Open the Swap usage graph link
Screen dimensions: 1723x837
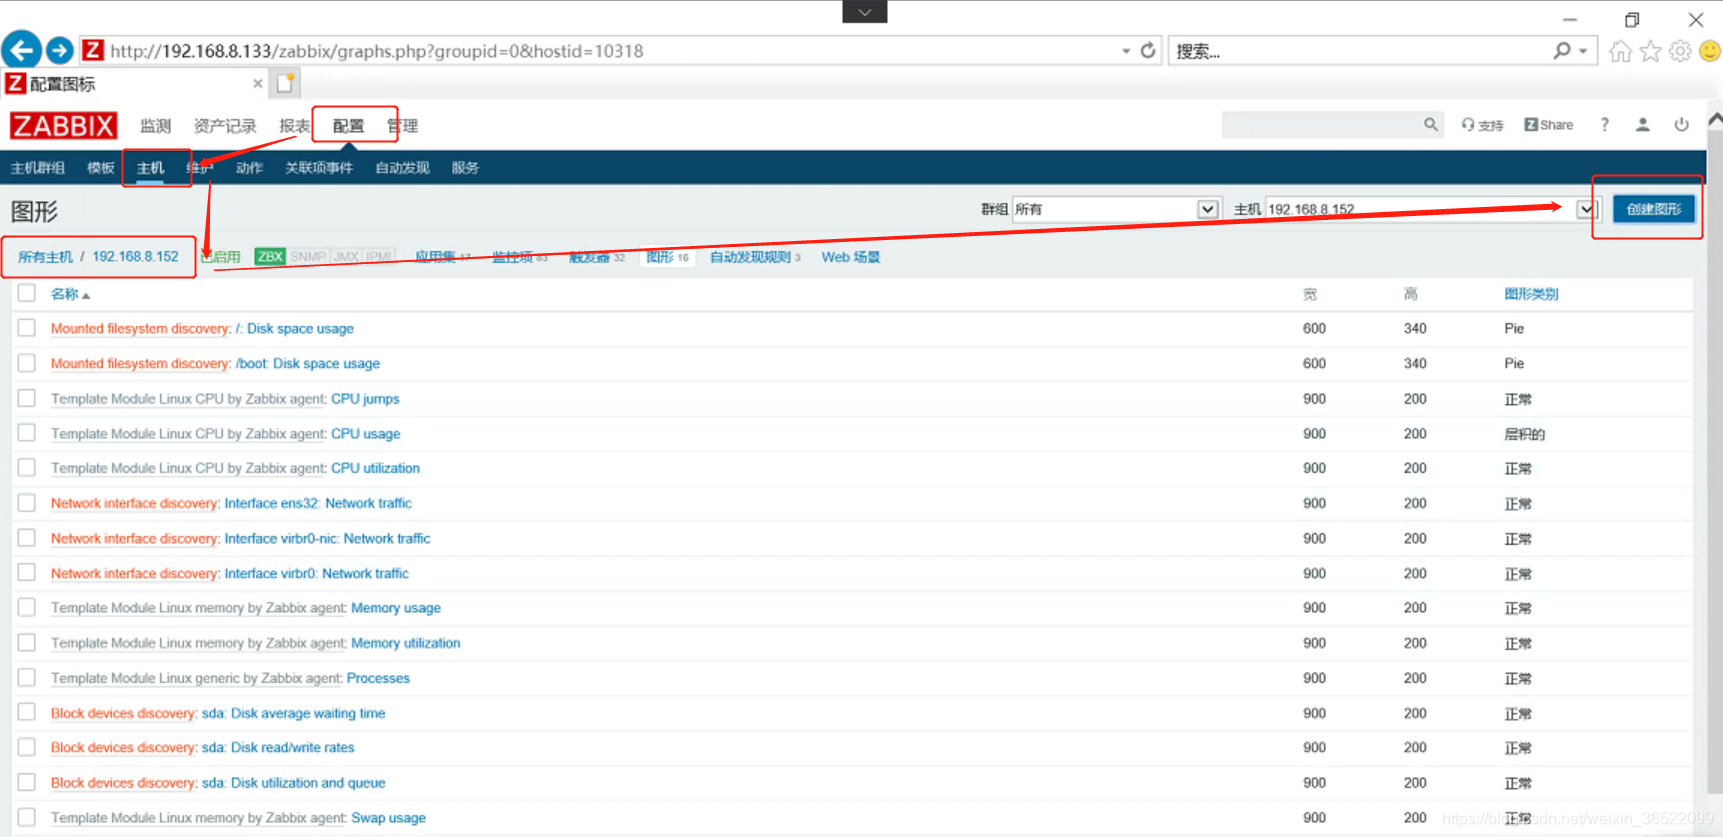388,818
